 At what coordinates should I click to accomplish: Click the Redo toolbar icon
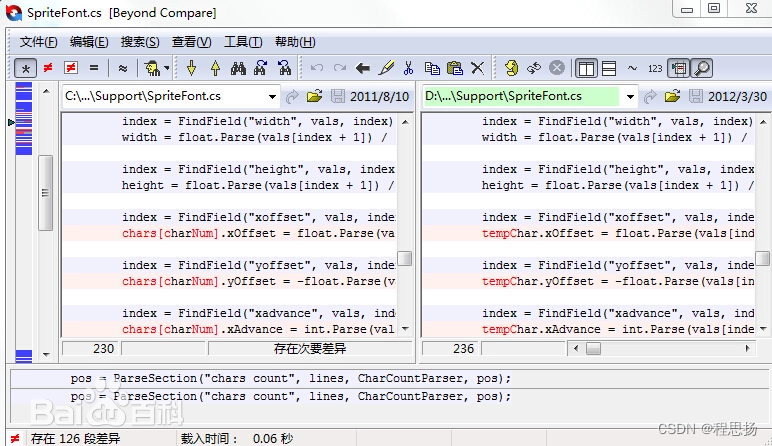tap(340, 68)
